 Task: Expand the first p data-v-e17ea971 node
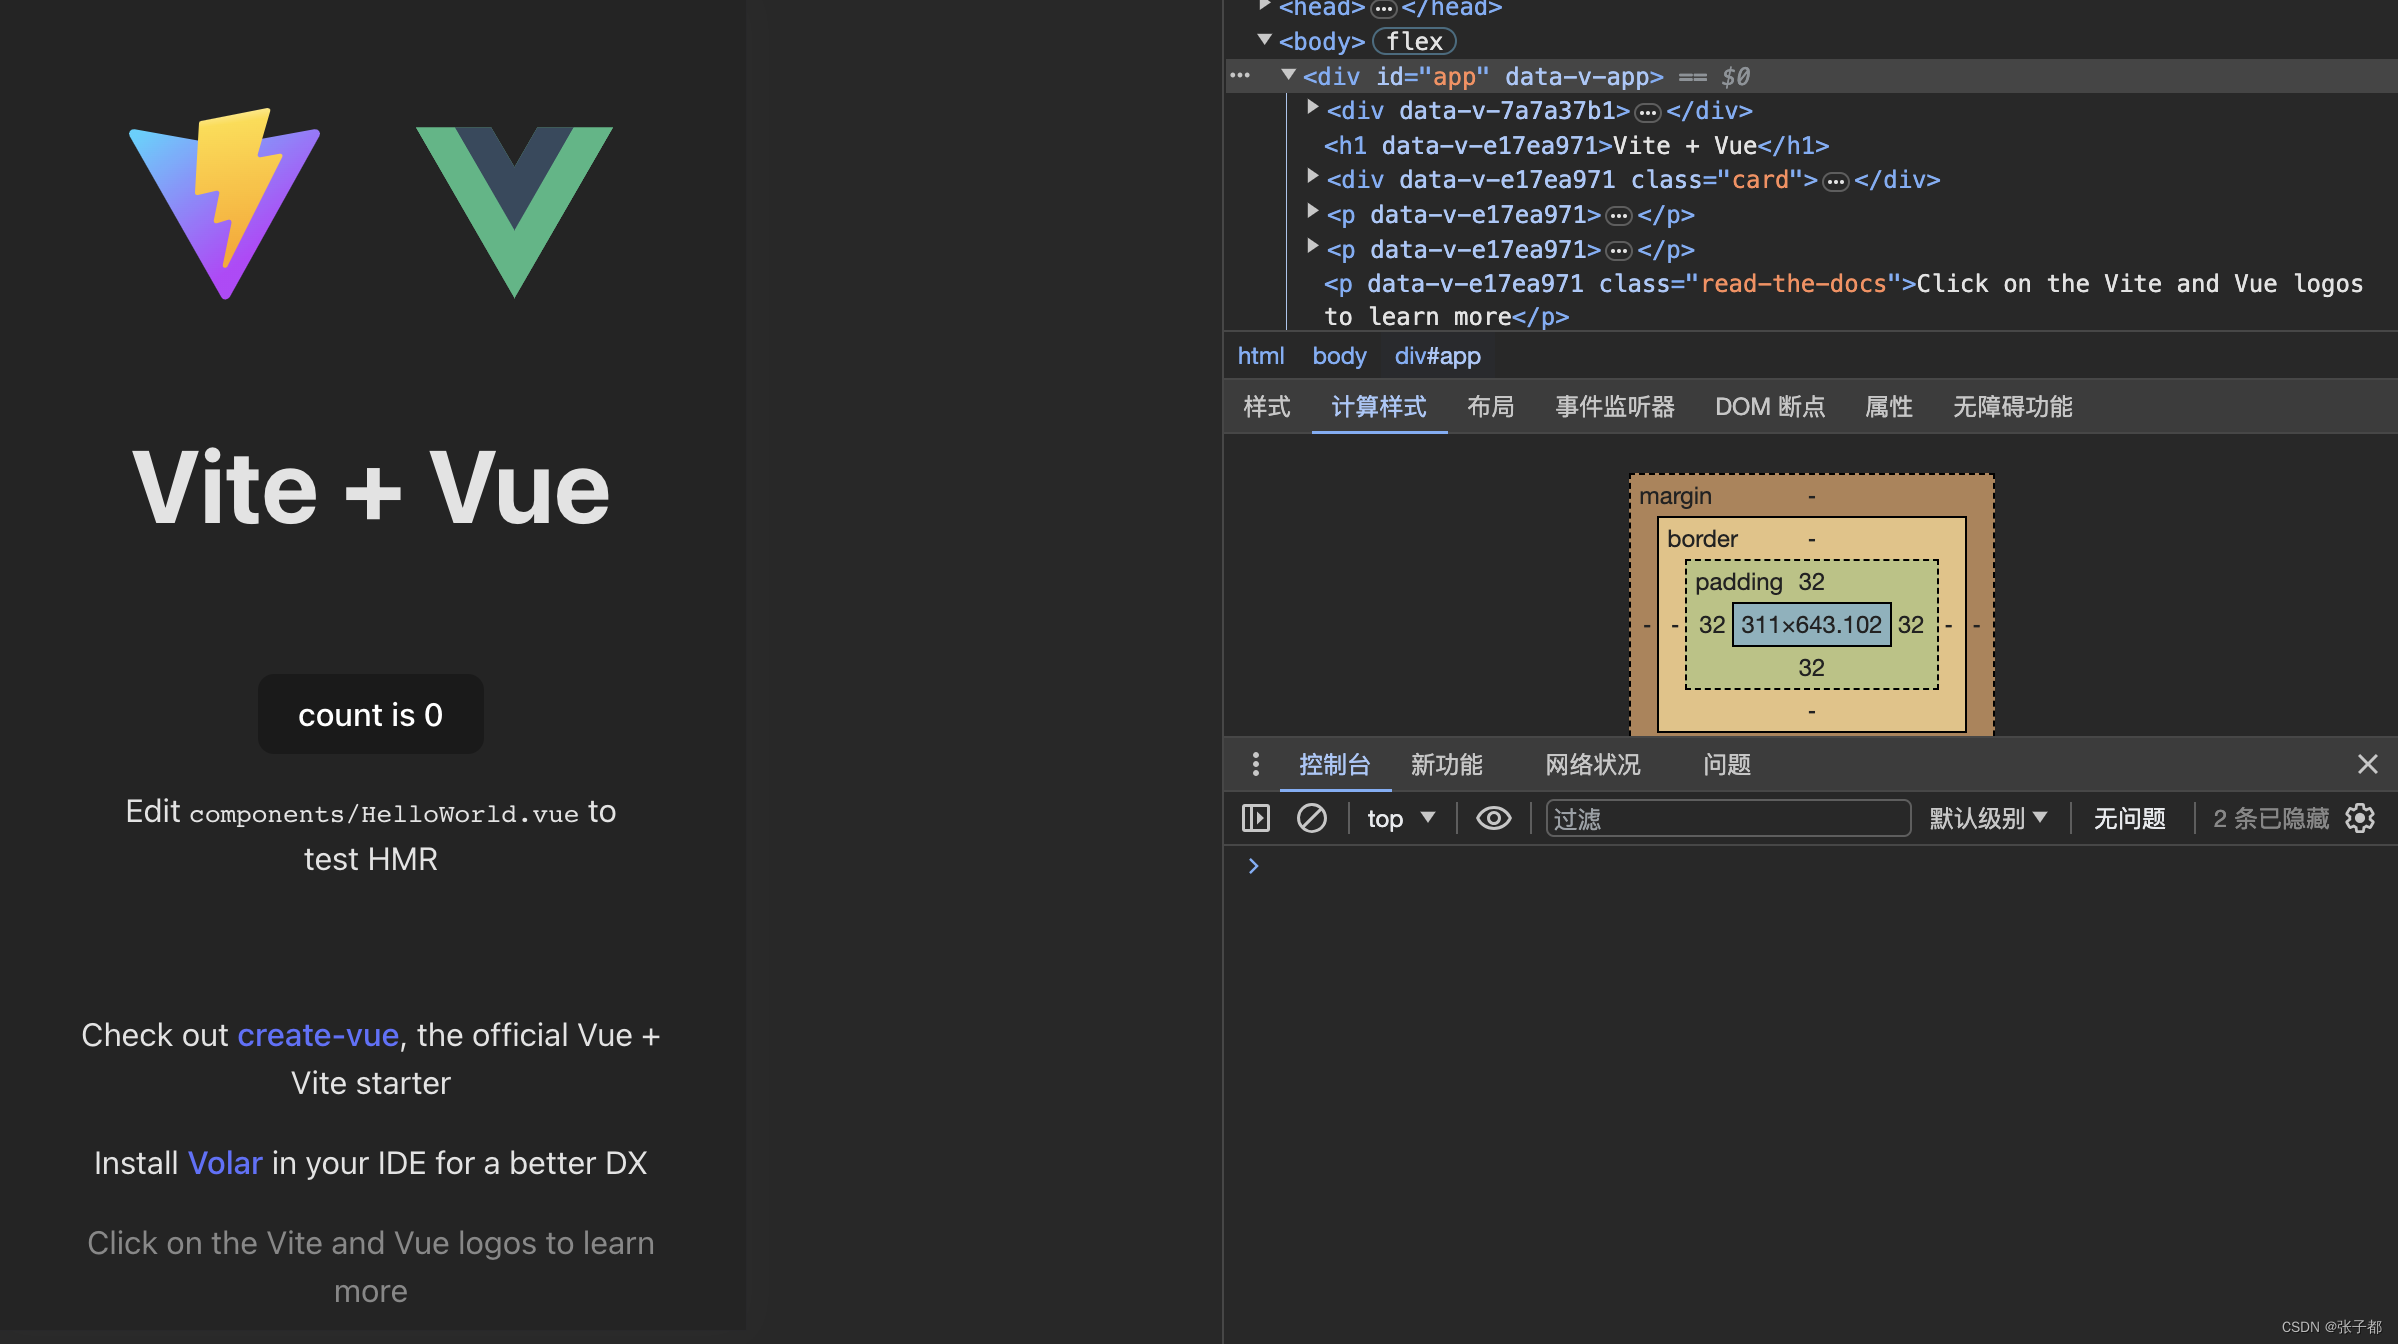pyautogui.click(x=1312, y=212)
